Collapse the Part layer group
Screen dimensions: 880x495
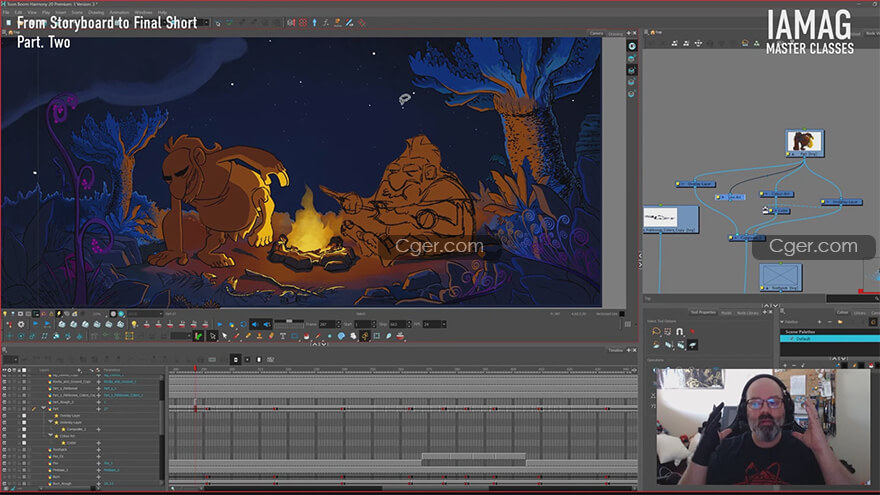[44, 409]
